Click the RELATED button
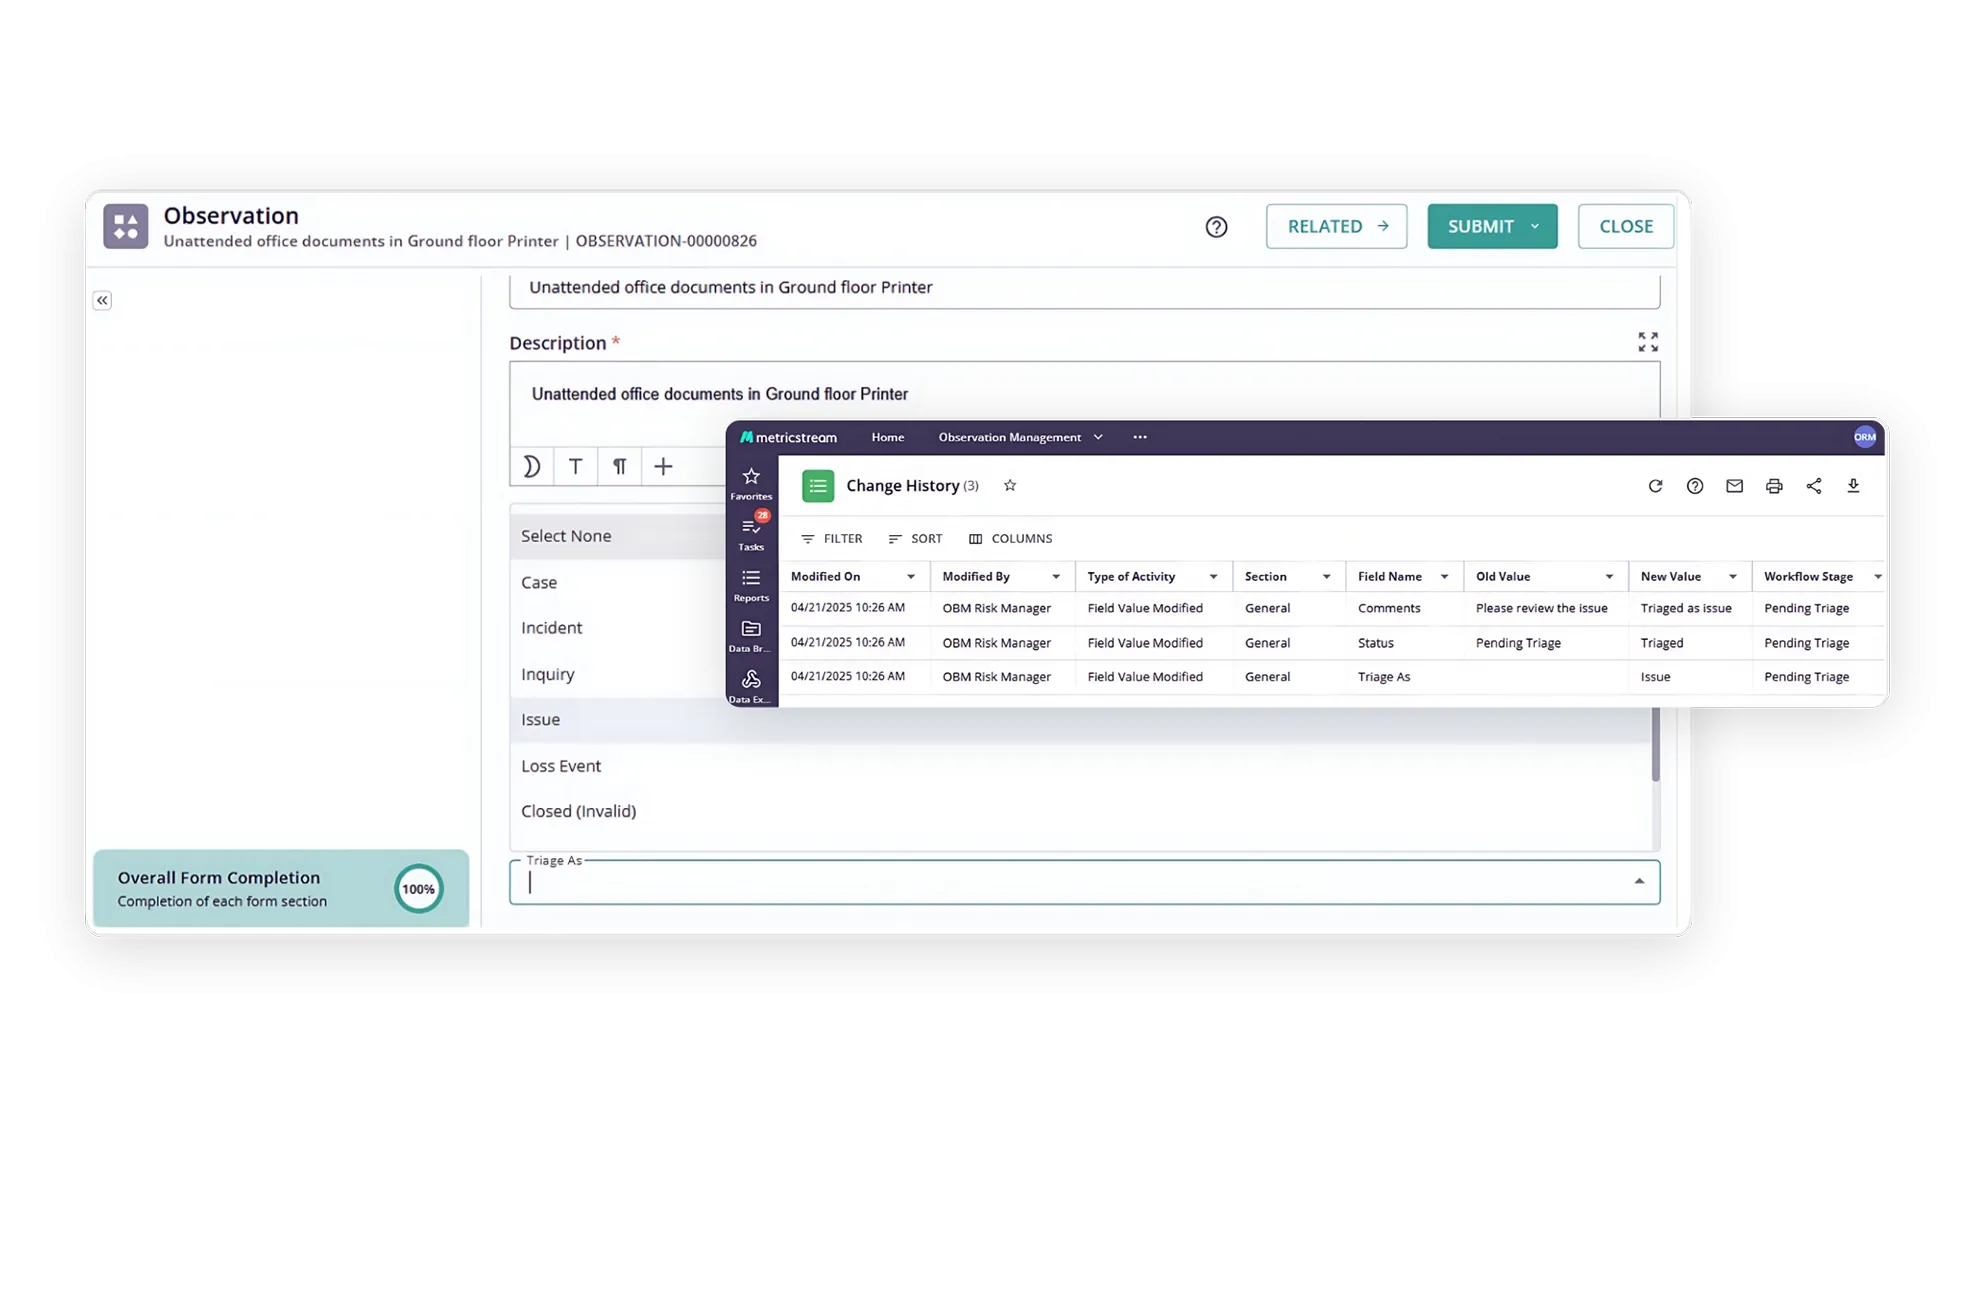This screenshot has width=1975, height=1313. pos(1336,226)
